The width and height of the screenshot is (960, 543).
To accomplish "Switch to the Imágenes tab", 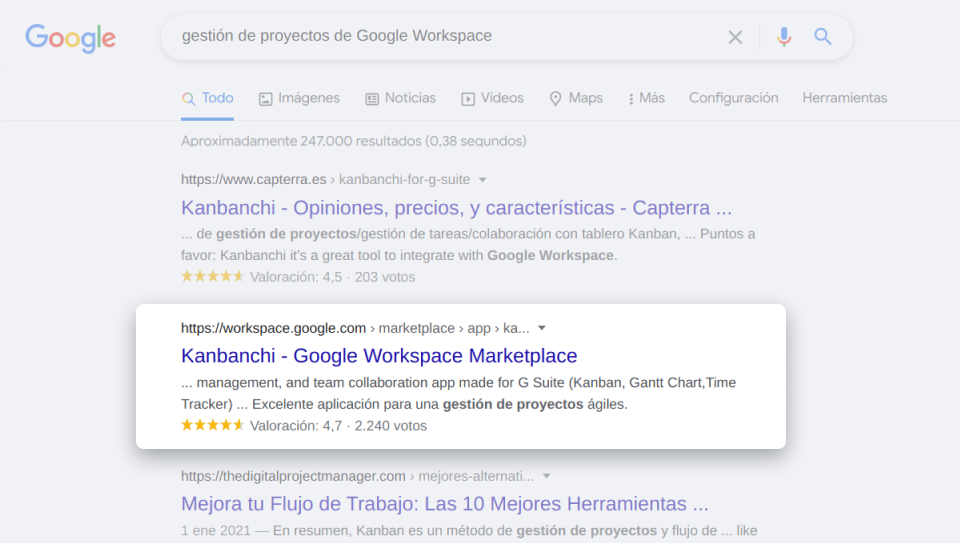I will [299, 98].
